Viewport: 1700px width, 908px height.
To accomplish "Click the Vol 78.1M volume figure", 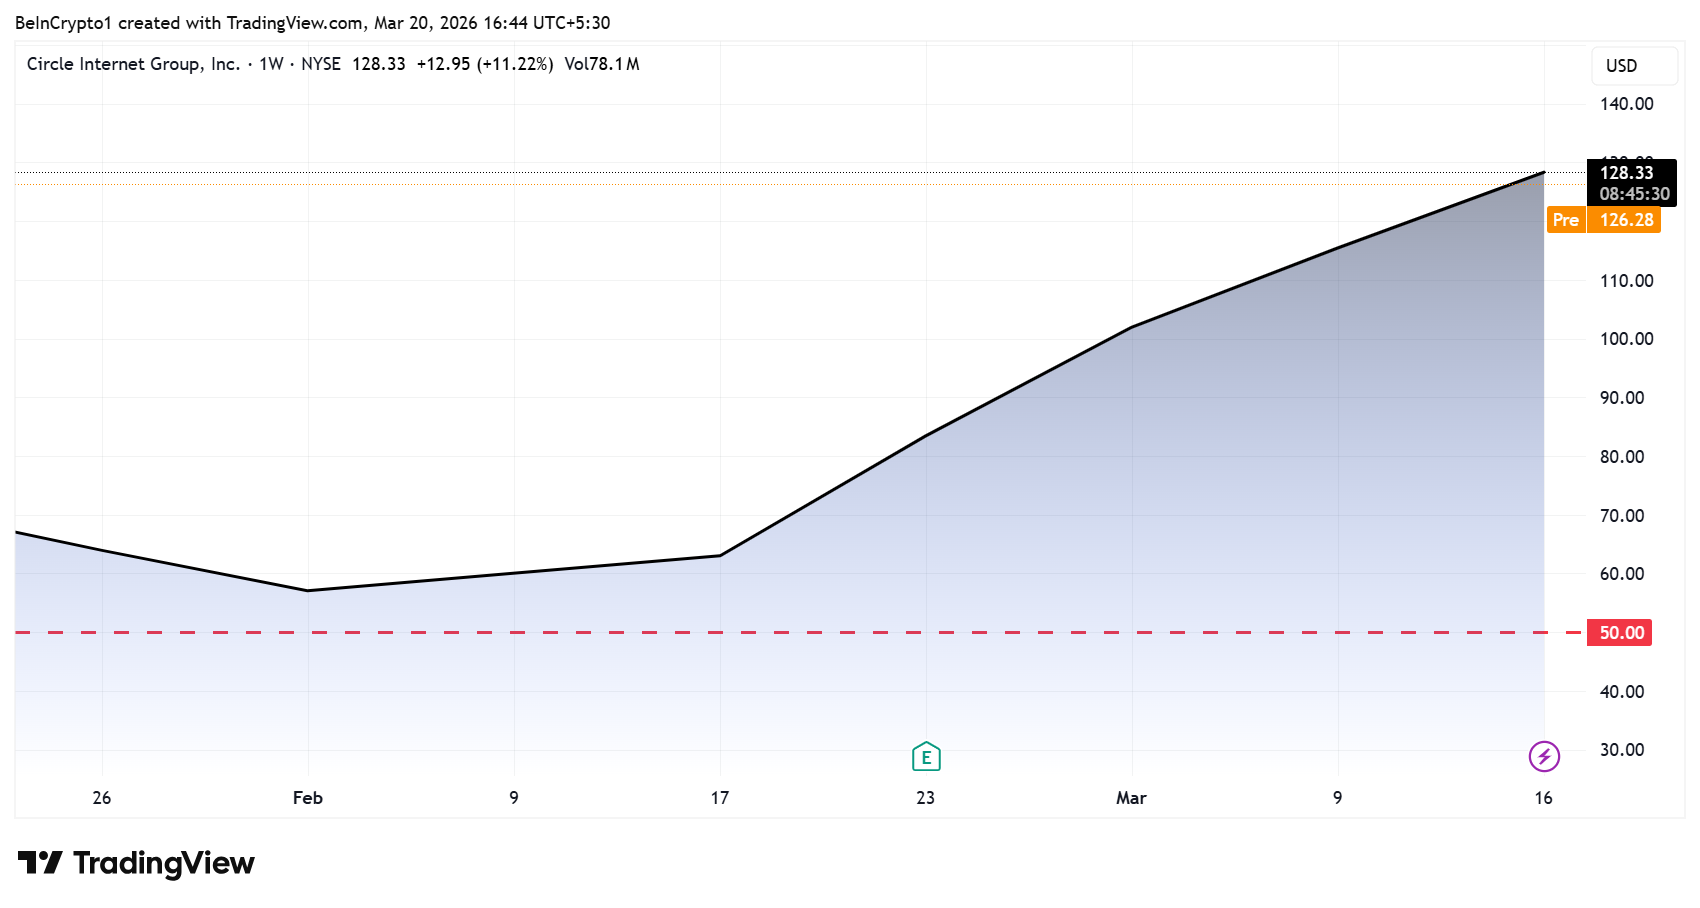I will coord(603,63).
